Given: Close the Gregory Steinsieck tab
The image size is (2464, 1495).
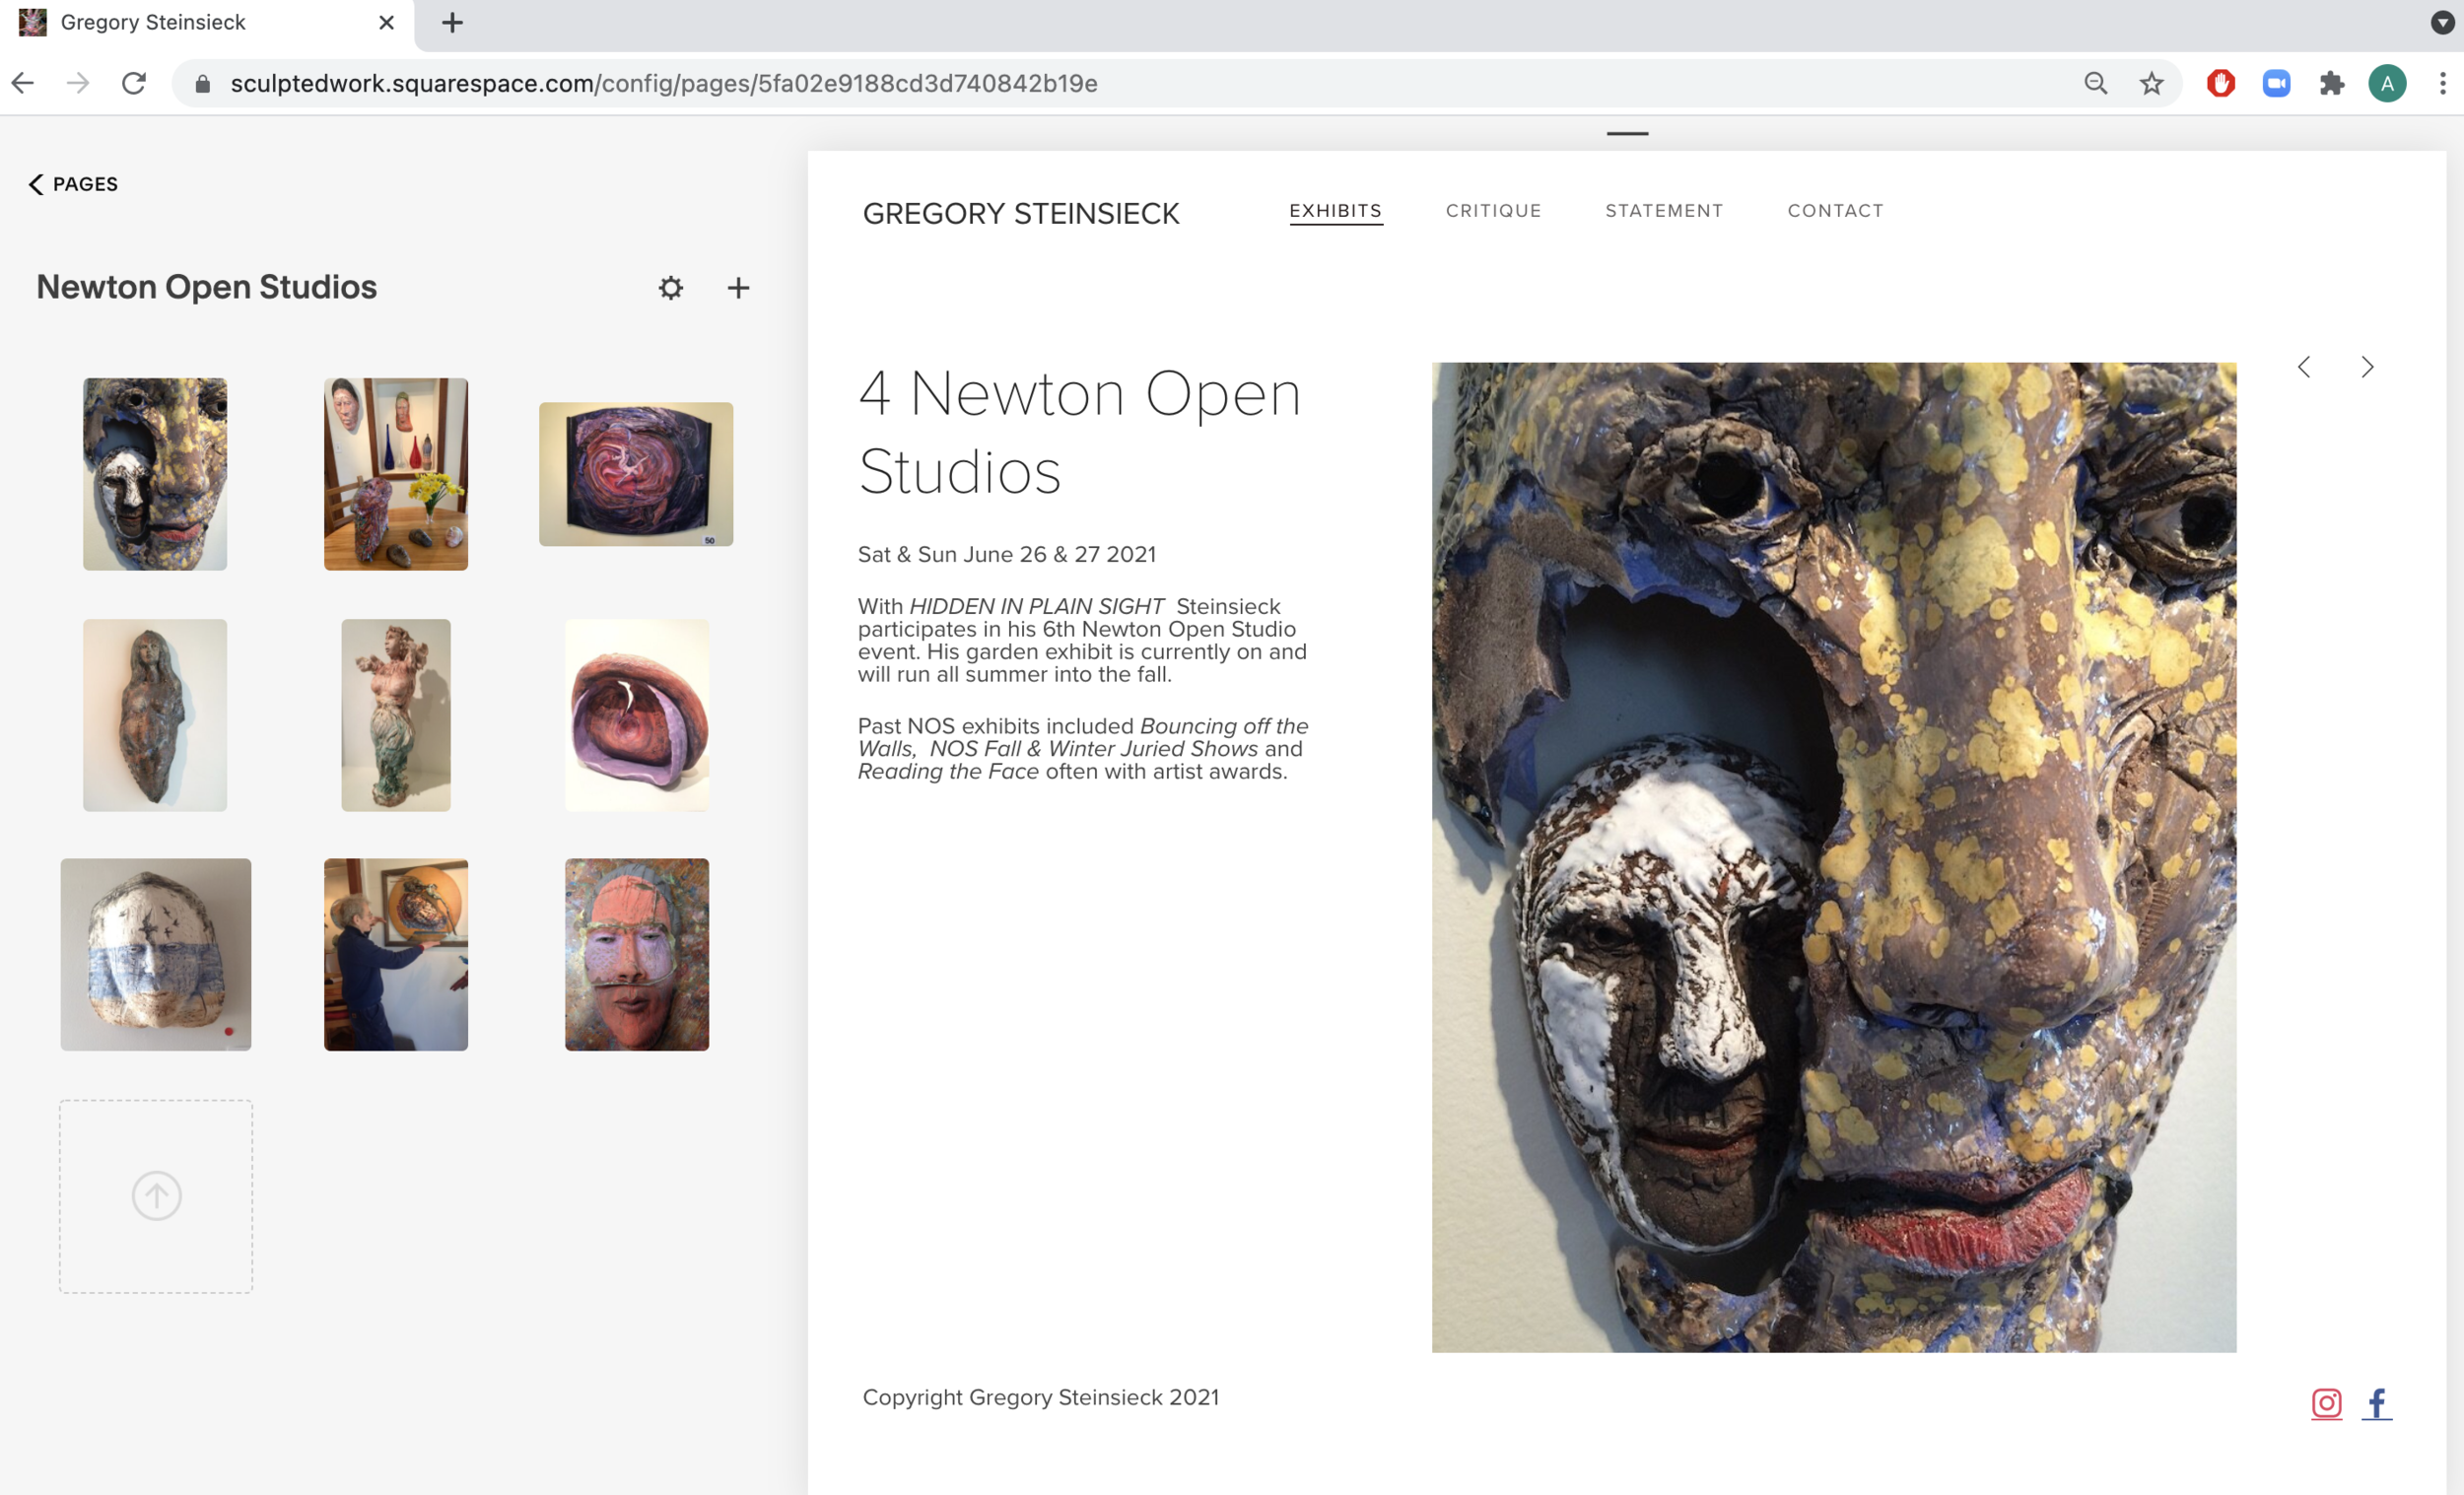Looking at the screenshot, I should [x=386, y=22].
